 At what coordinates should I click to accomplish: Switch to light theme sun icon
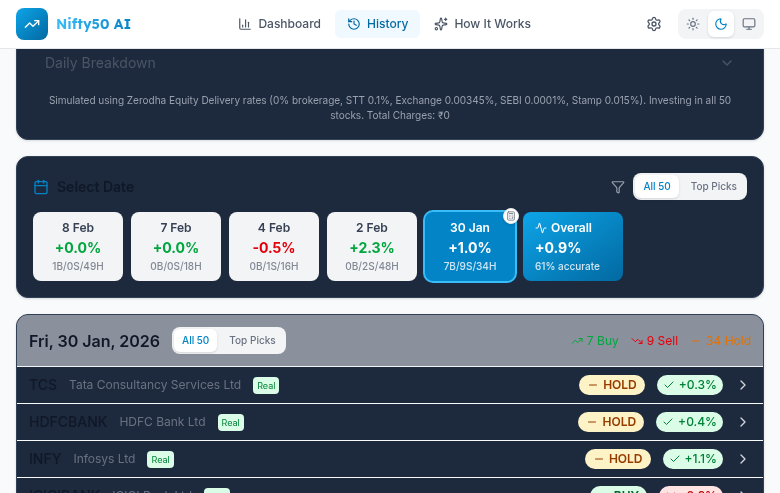(693, 24)
